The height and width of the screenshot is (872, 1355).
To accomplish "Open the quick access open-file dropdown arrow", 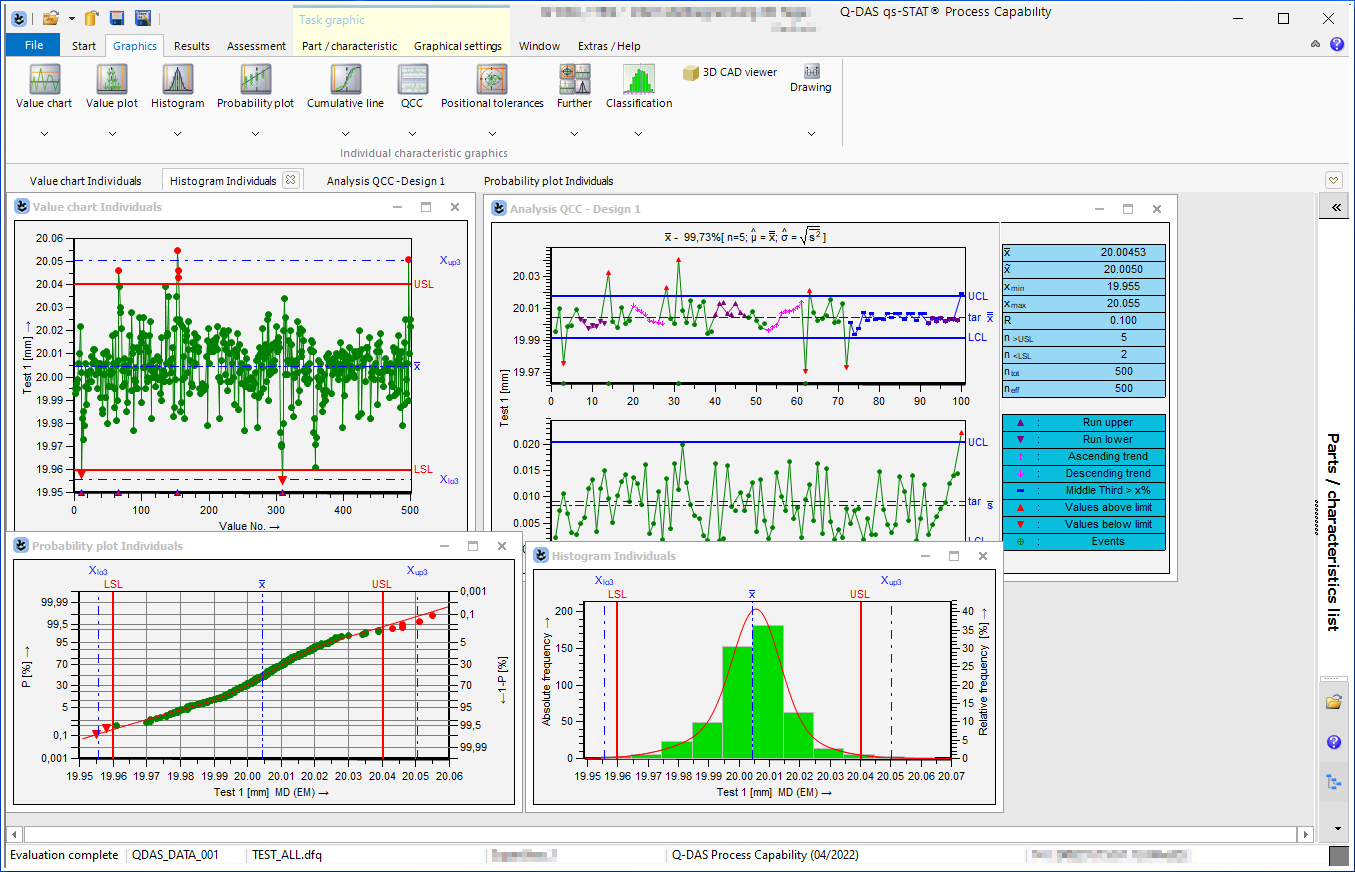I will point(72,18).
